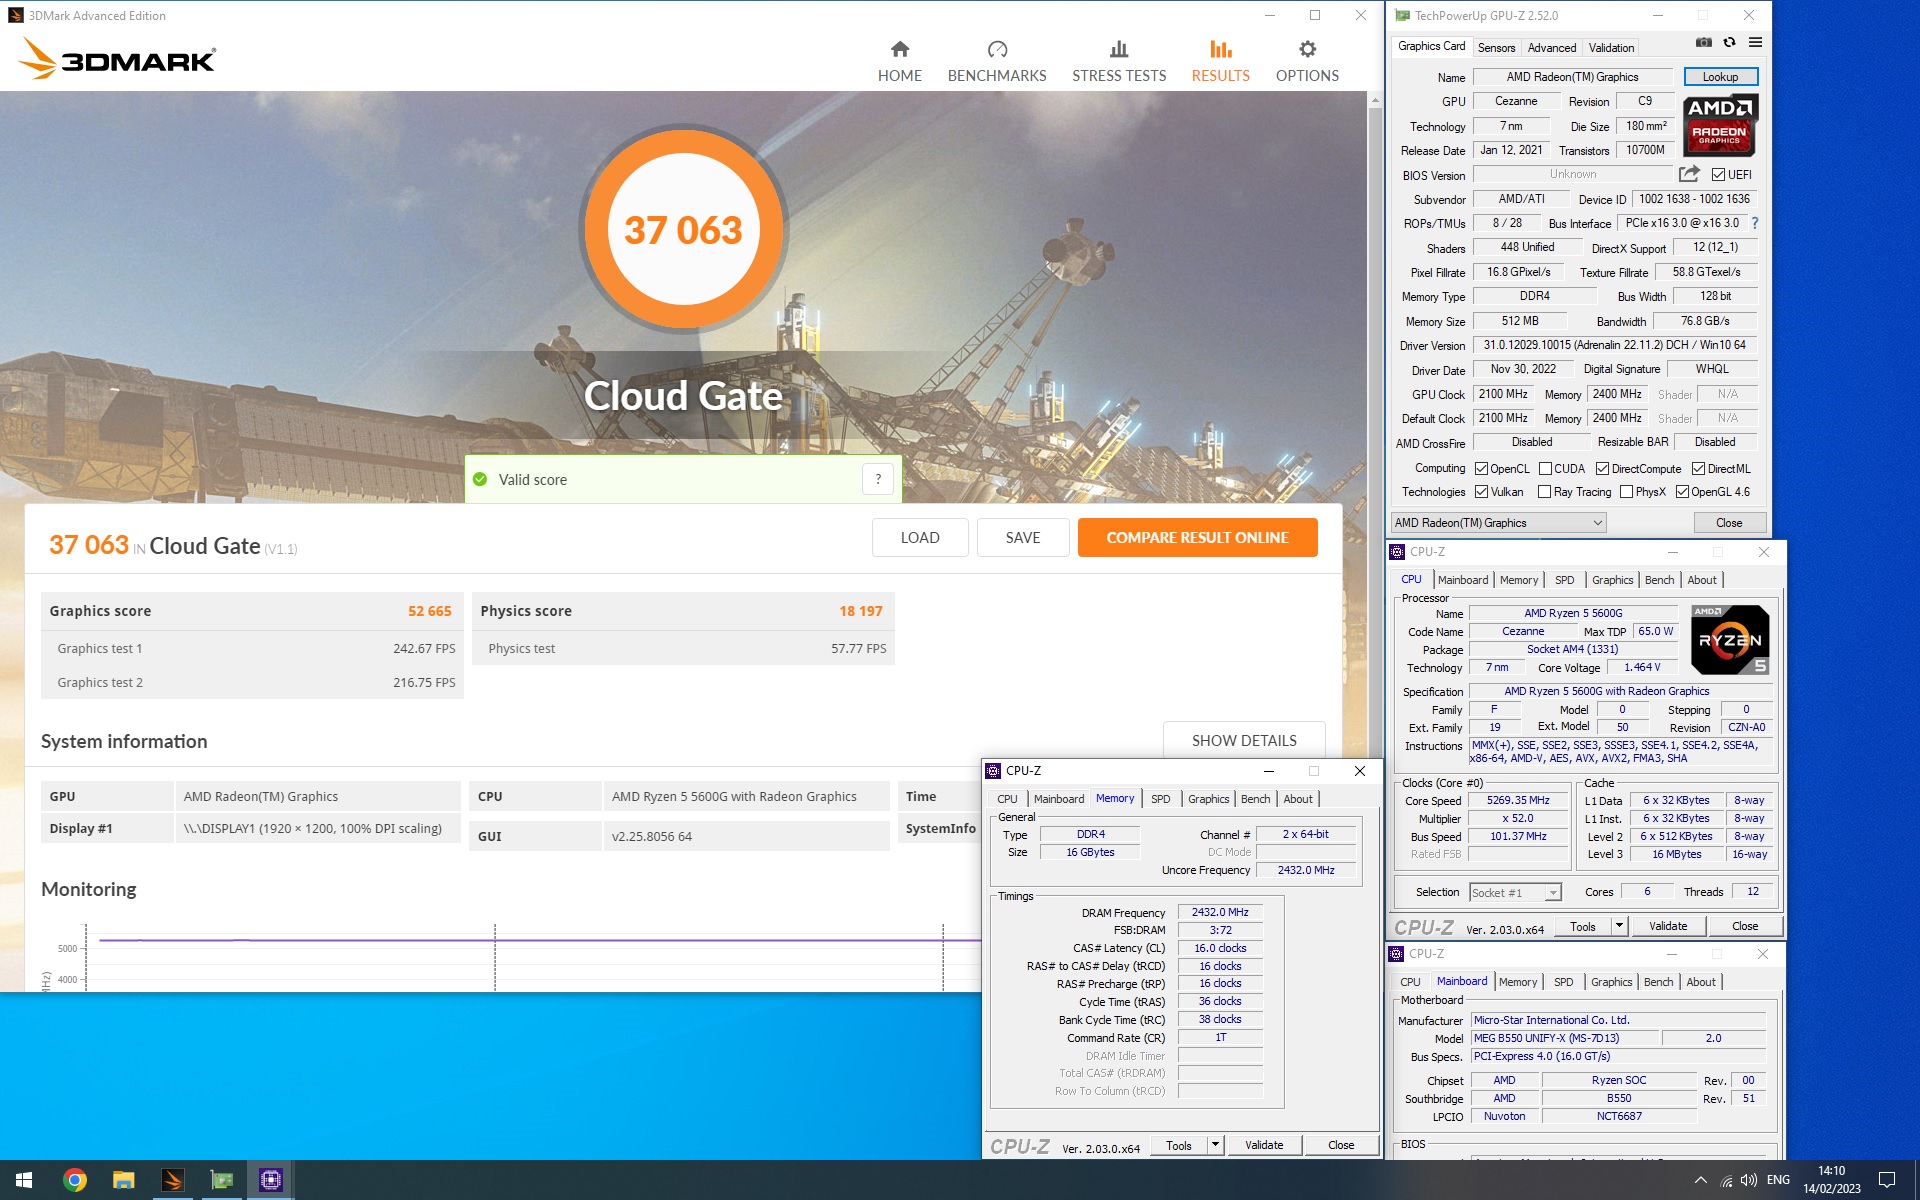Click Validate in CPU-Z Memory window
Image resolution: width=1920 pixels, height=1200 pixels.
coord(1264,1145)
